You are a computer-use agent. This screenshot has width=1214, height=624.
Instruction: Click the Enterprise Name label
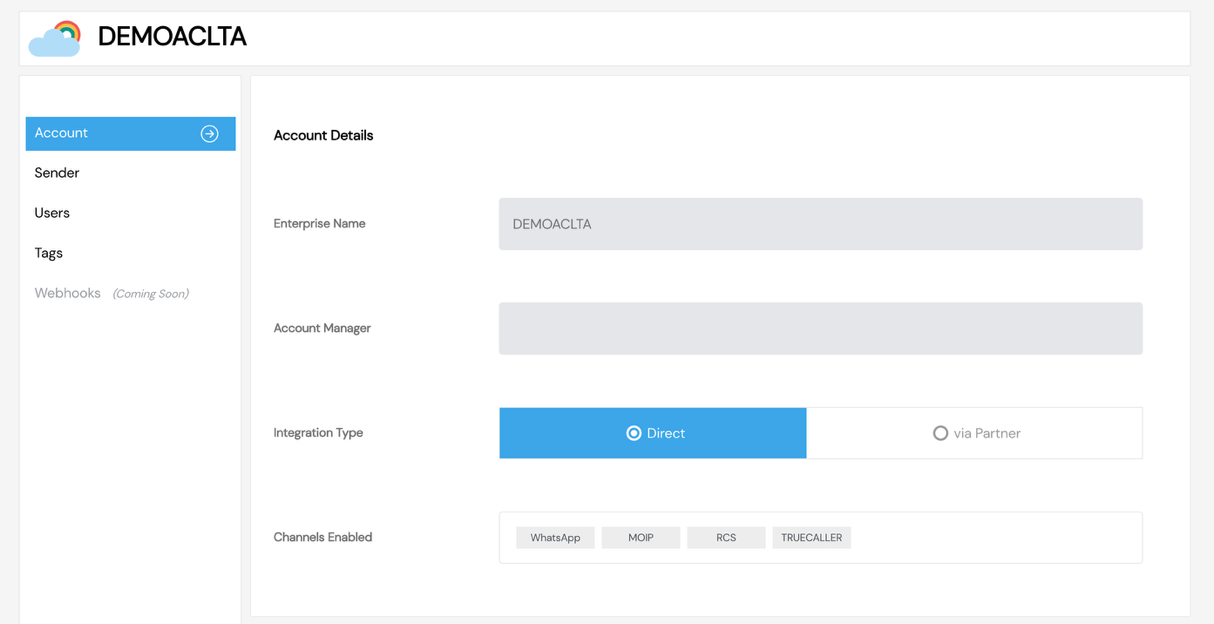click(x=319, y=224)
